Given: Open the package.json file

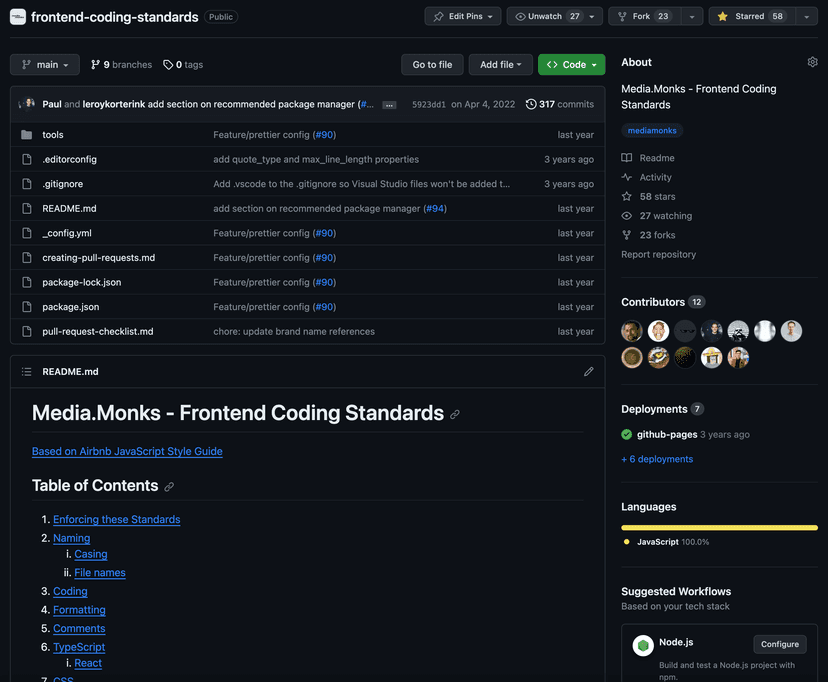Looking at the screenshot, I should click(70, 307).
